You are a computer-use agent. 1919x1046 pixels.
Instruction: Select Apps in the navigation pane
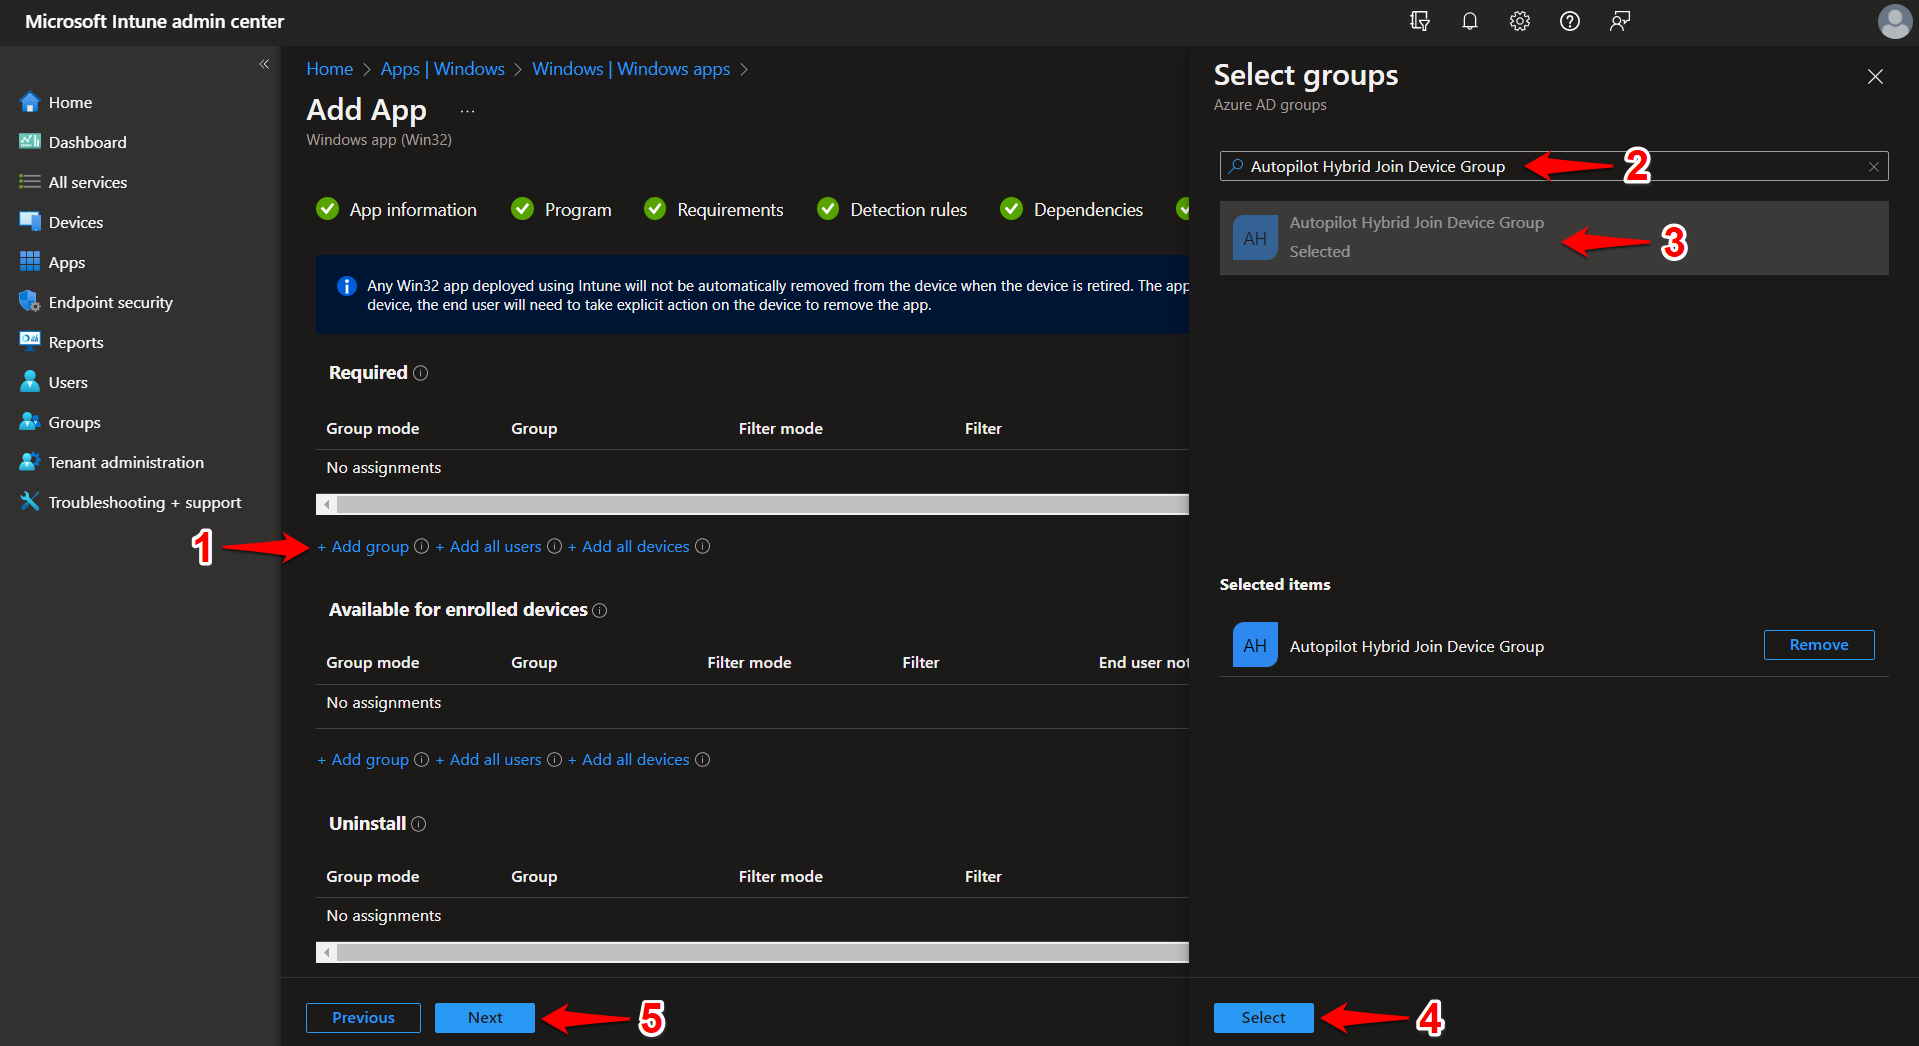[65, 261]
